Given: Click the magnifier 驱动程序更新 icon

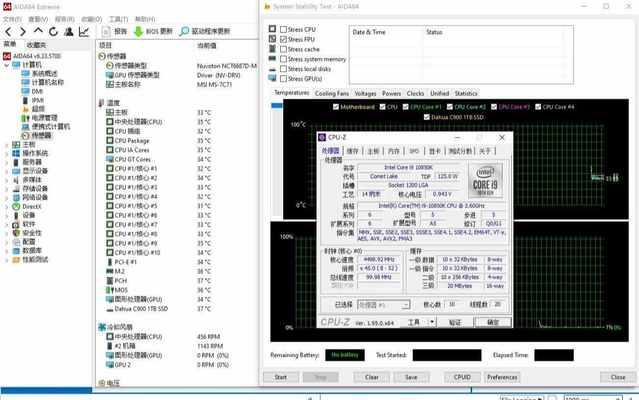Looking at the screenshot, I should point(184,31).
